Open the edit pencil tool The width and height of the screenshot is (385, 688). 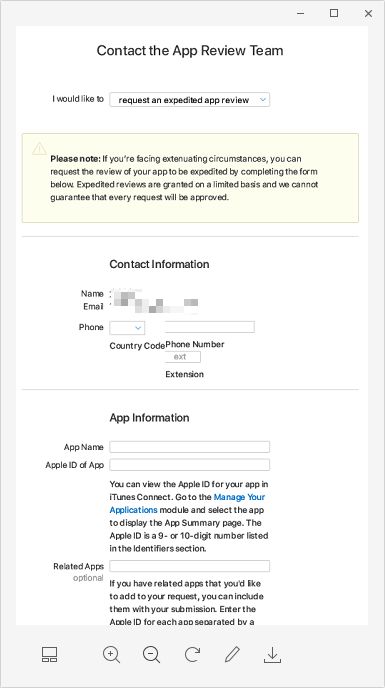232,654
